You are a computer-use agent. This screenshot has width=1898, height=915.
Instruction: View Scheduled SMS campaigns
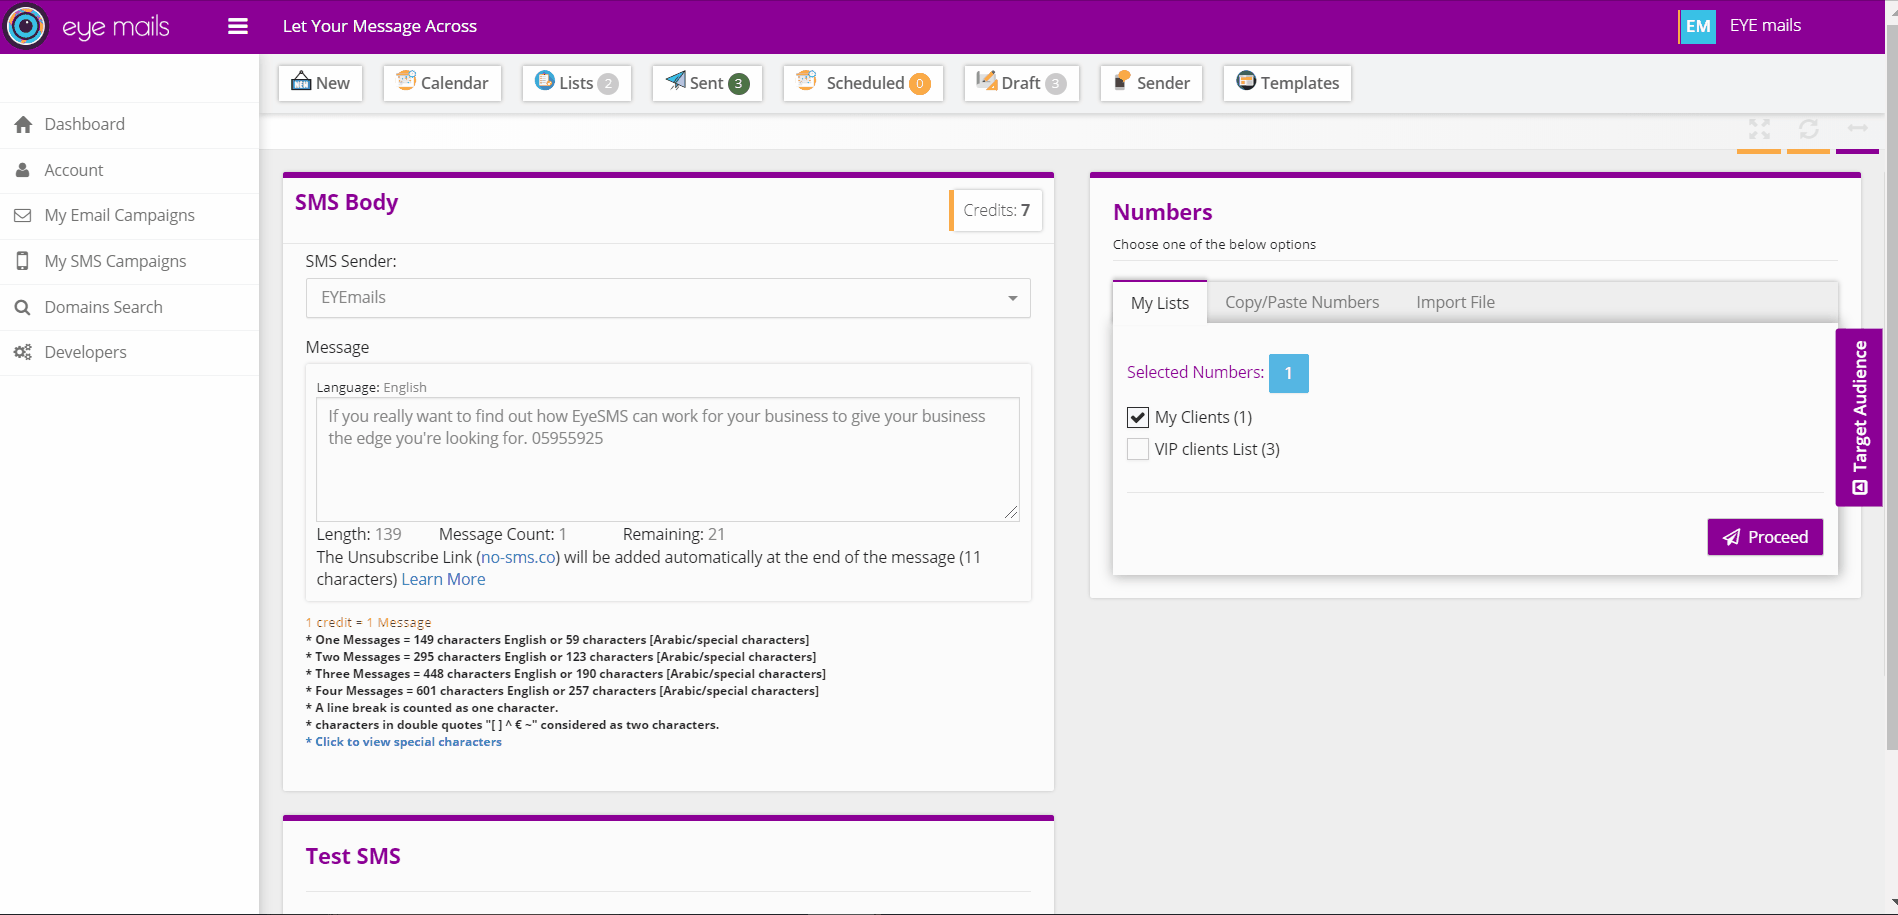pyautogui.click(x=863, y=83)
